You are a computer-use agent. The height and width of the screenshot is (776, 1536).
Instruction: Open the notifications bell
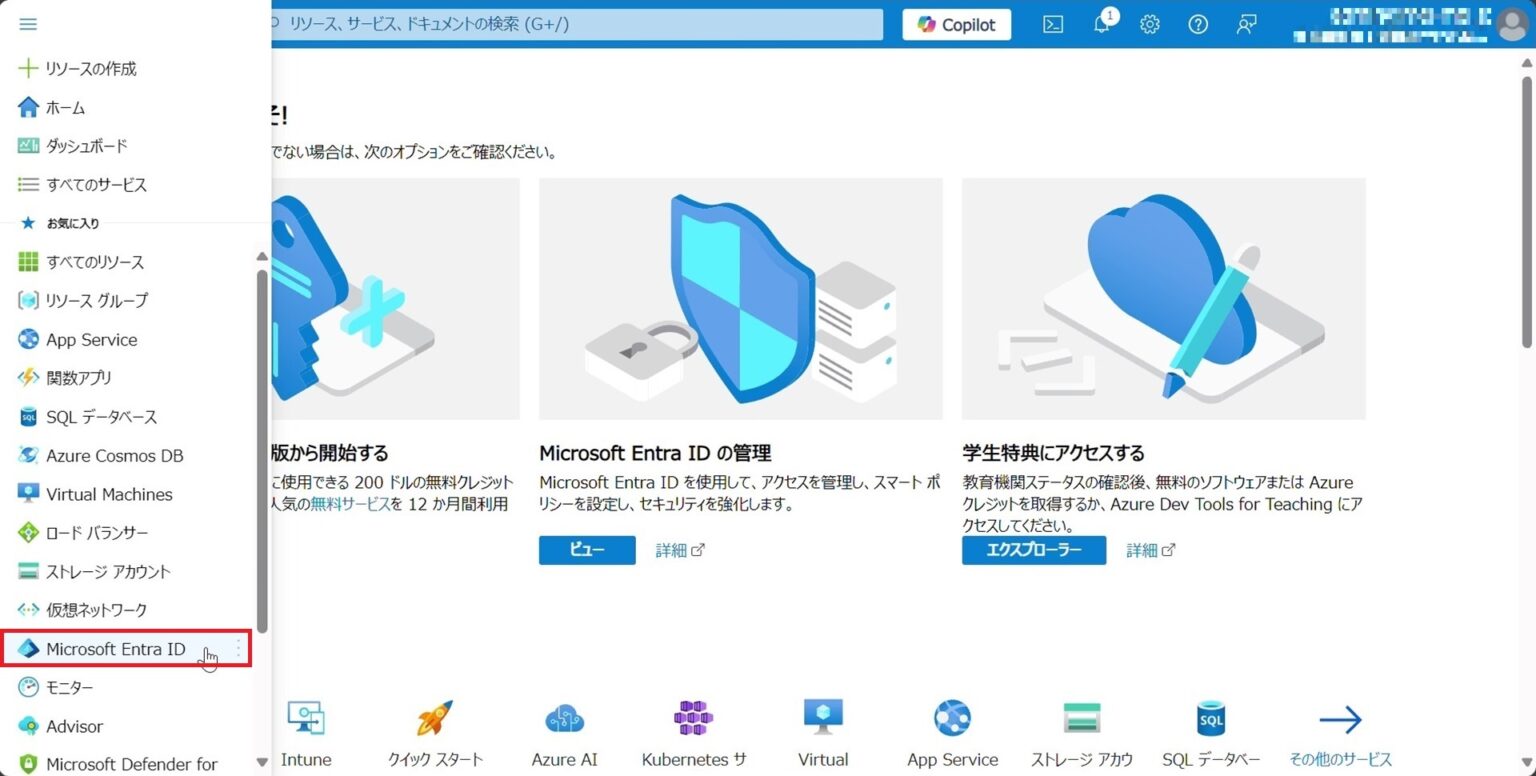point(1101,24)
